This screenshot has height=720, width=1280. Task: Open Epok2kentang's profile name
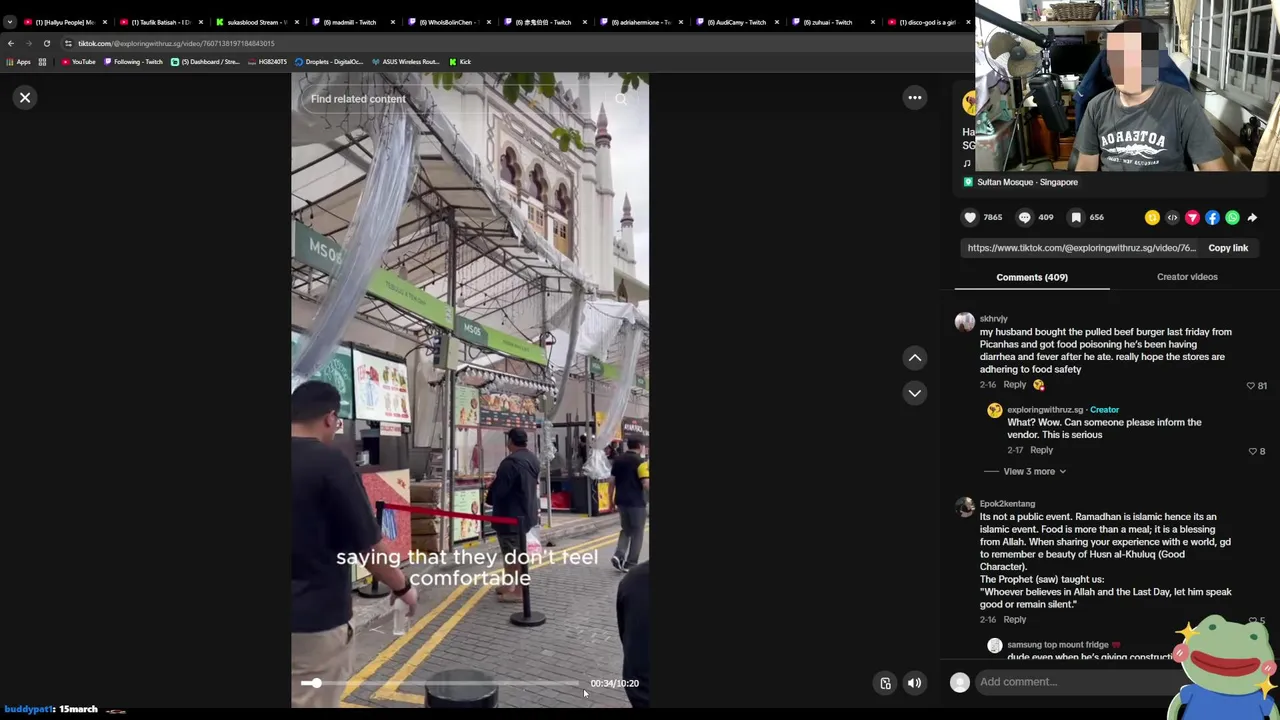pyautogui.click(x=1007, y=503)
